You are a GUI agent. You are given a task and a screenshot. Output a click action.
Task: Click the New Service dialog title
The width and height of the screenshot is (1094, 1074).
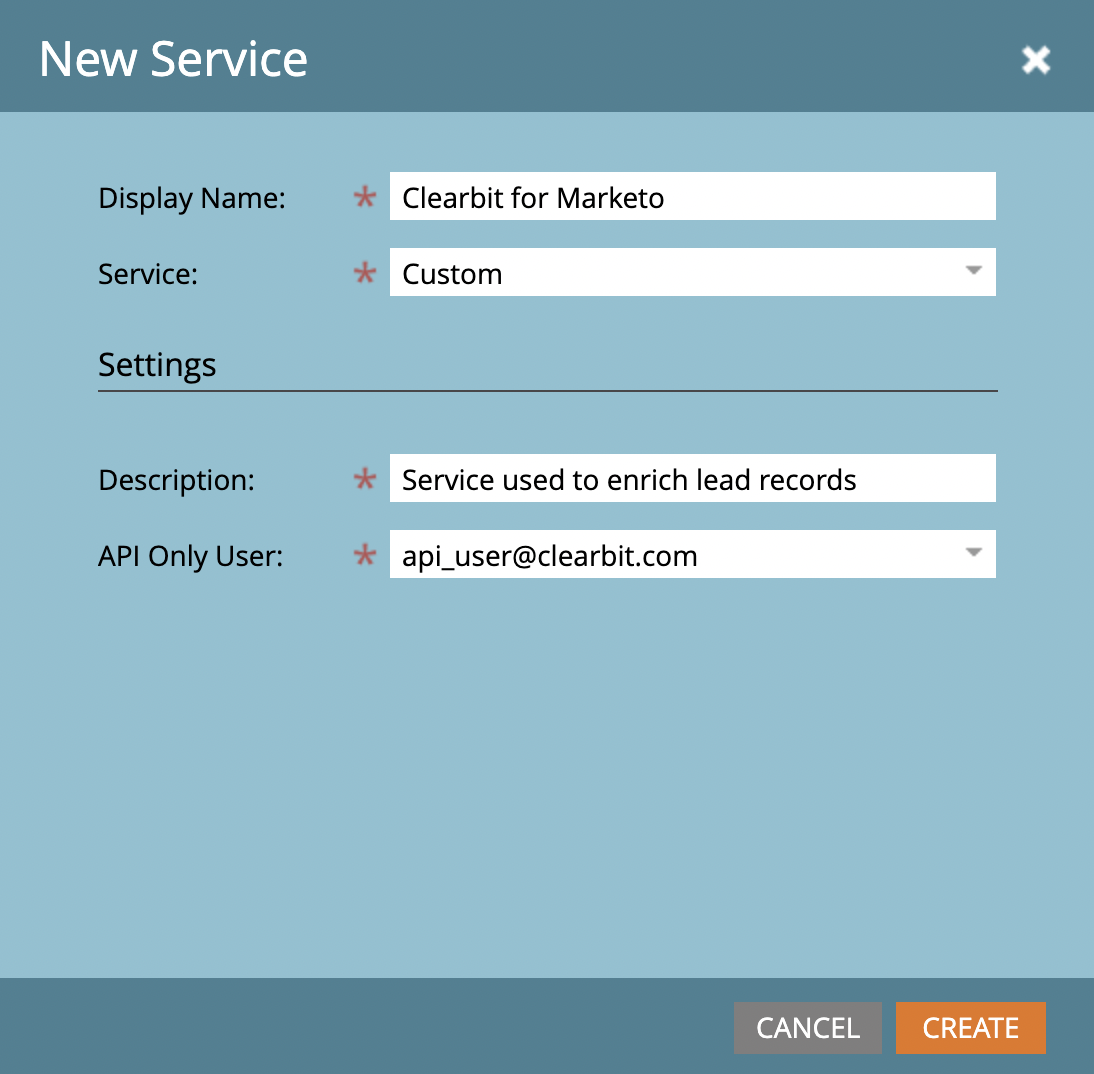coord(173,59)
